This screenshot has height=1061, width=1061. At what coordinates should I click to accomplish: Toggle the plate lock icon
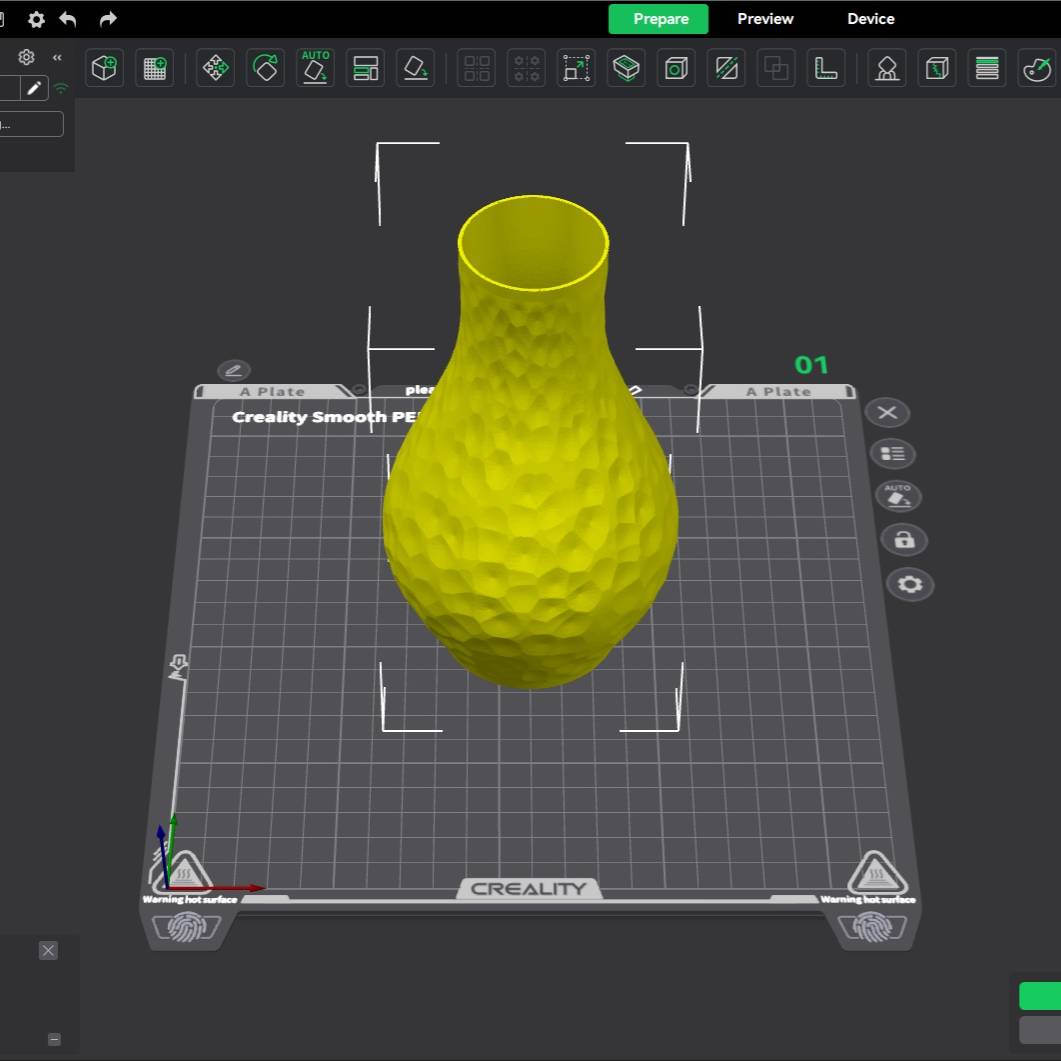pos(904,540)
